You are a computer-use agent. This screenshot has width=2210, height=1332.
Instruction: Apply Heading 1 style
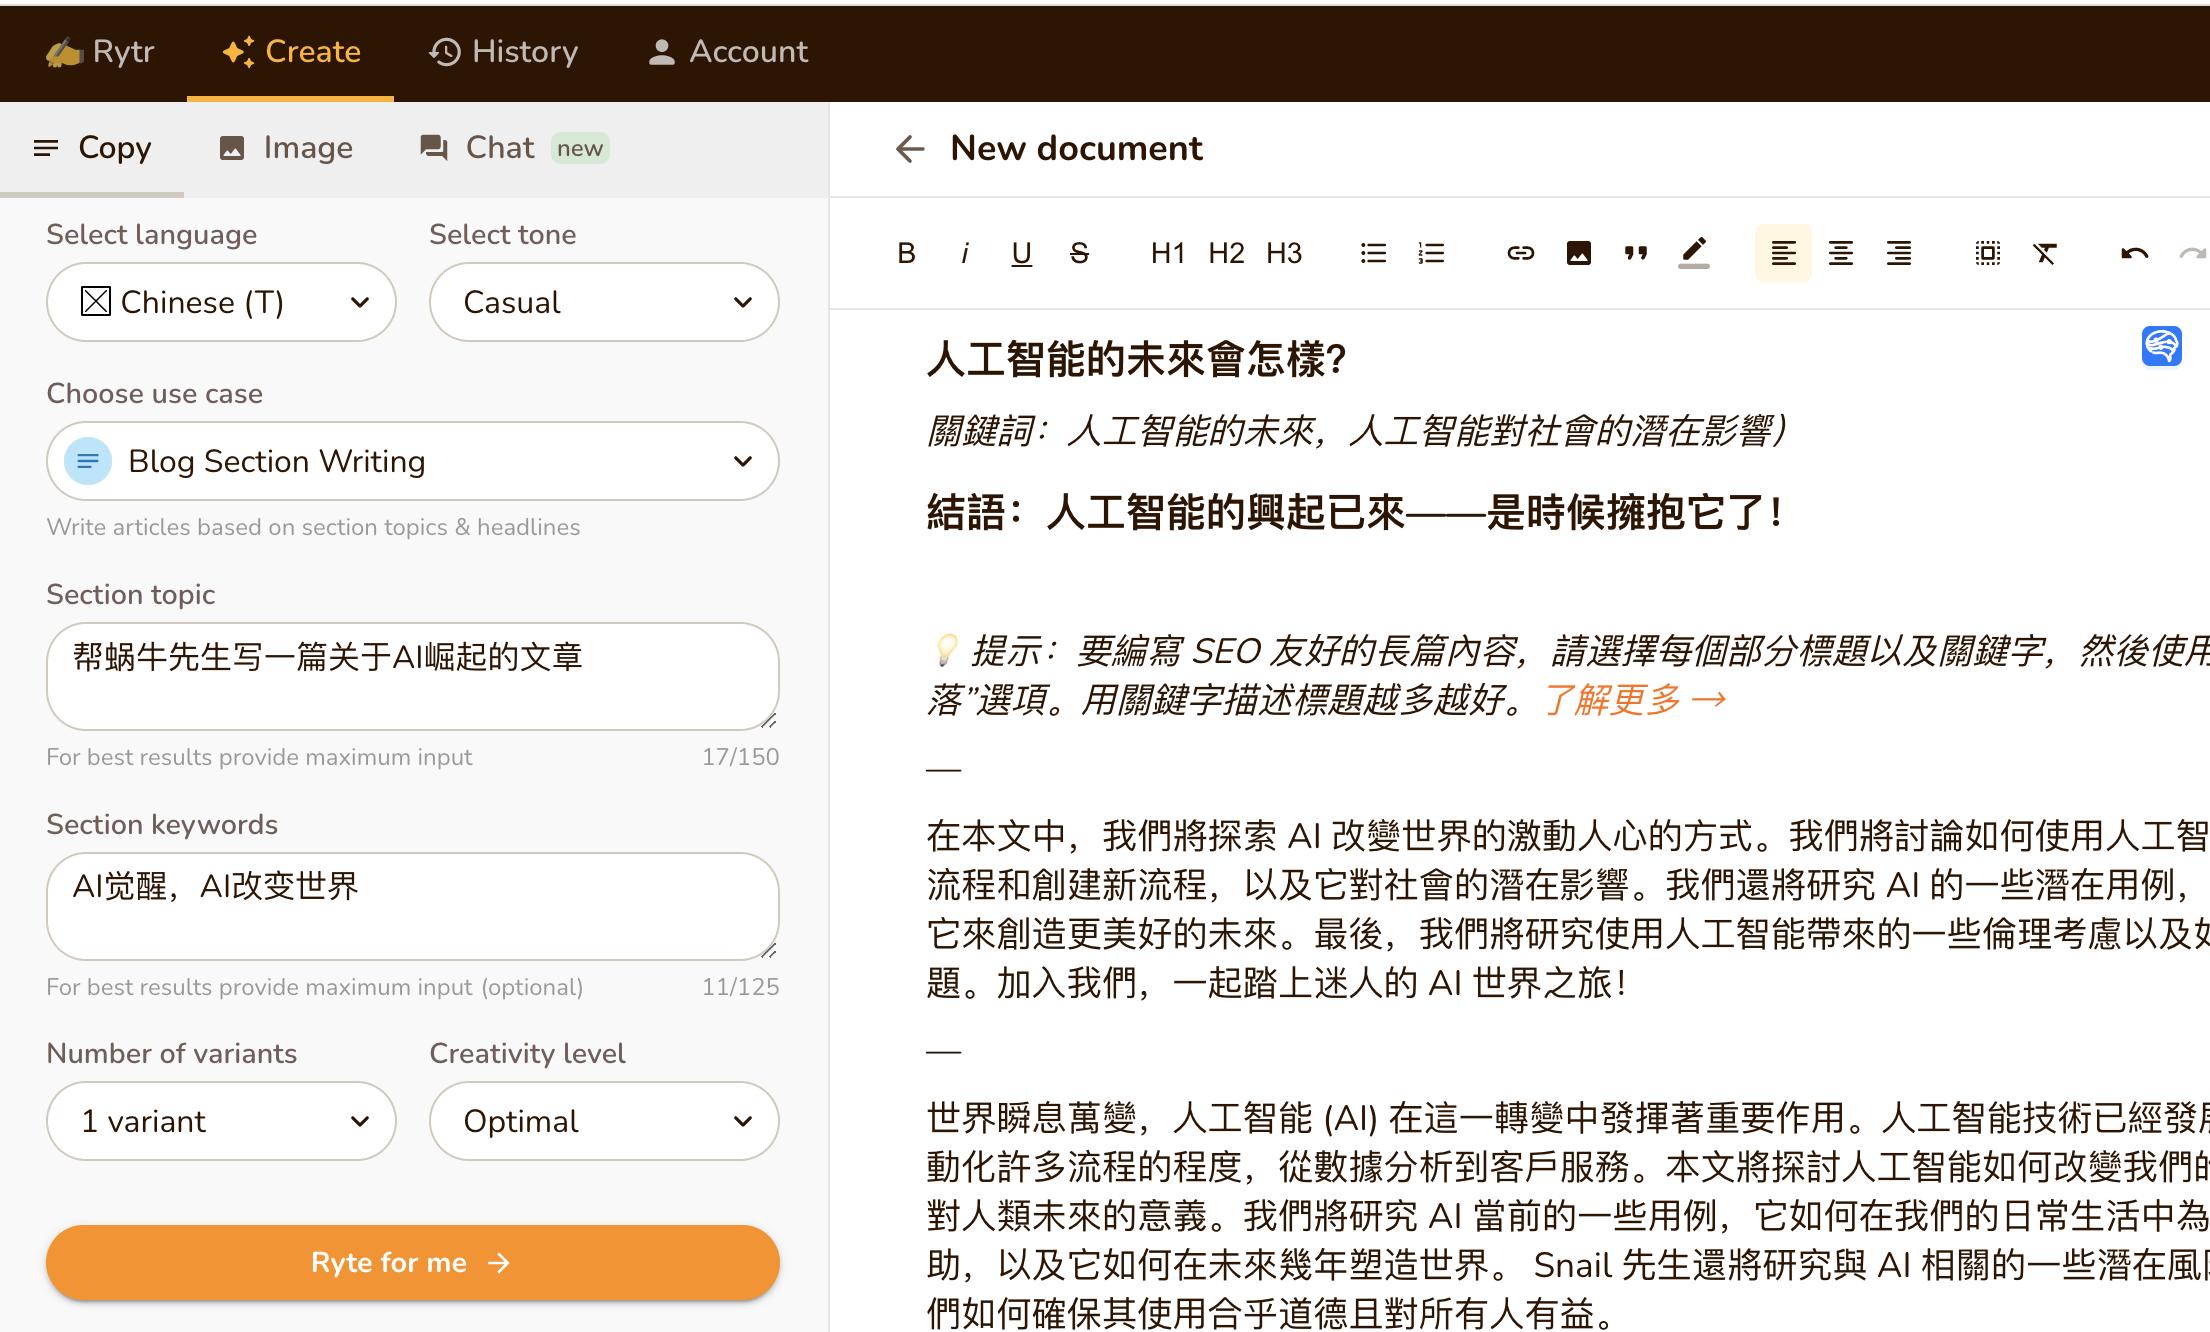coord(1166,253)
